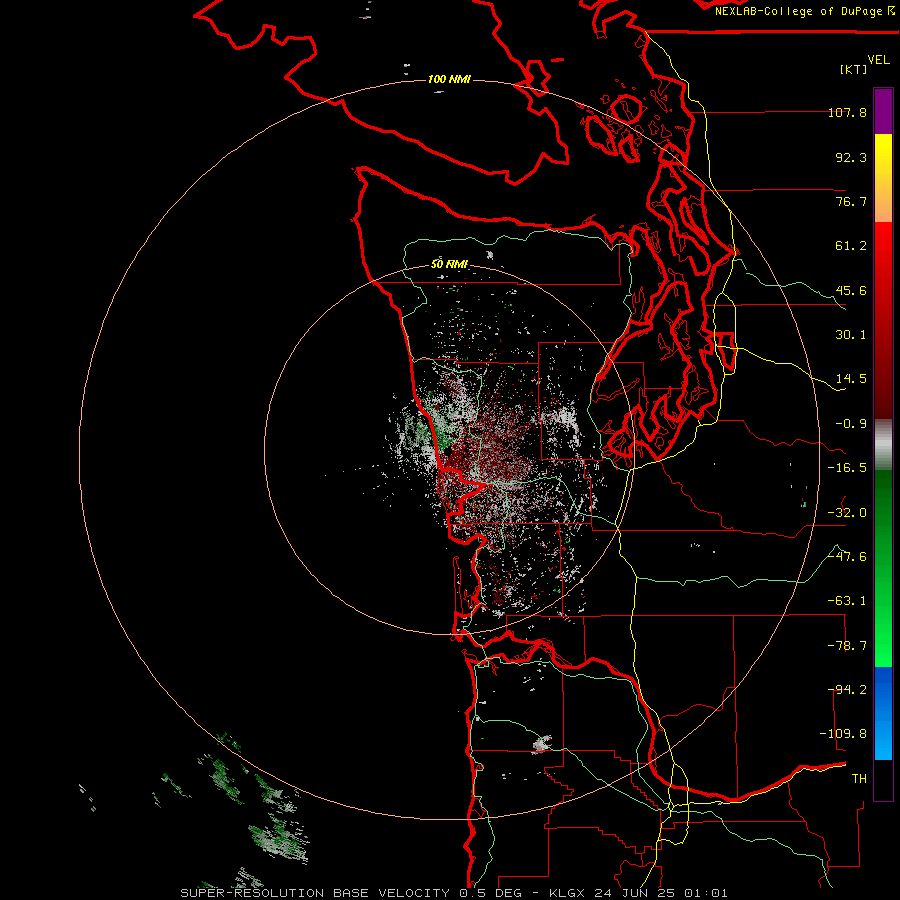Pick the dark TH segment of the scale
900x900 pixels.
(x=883, y=780)
